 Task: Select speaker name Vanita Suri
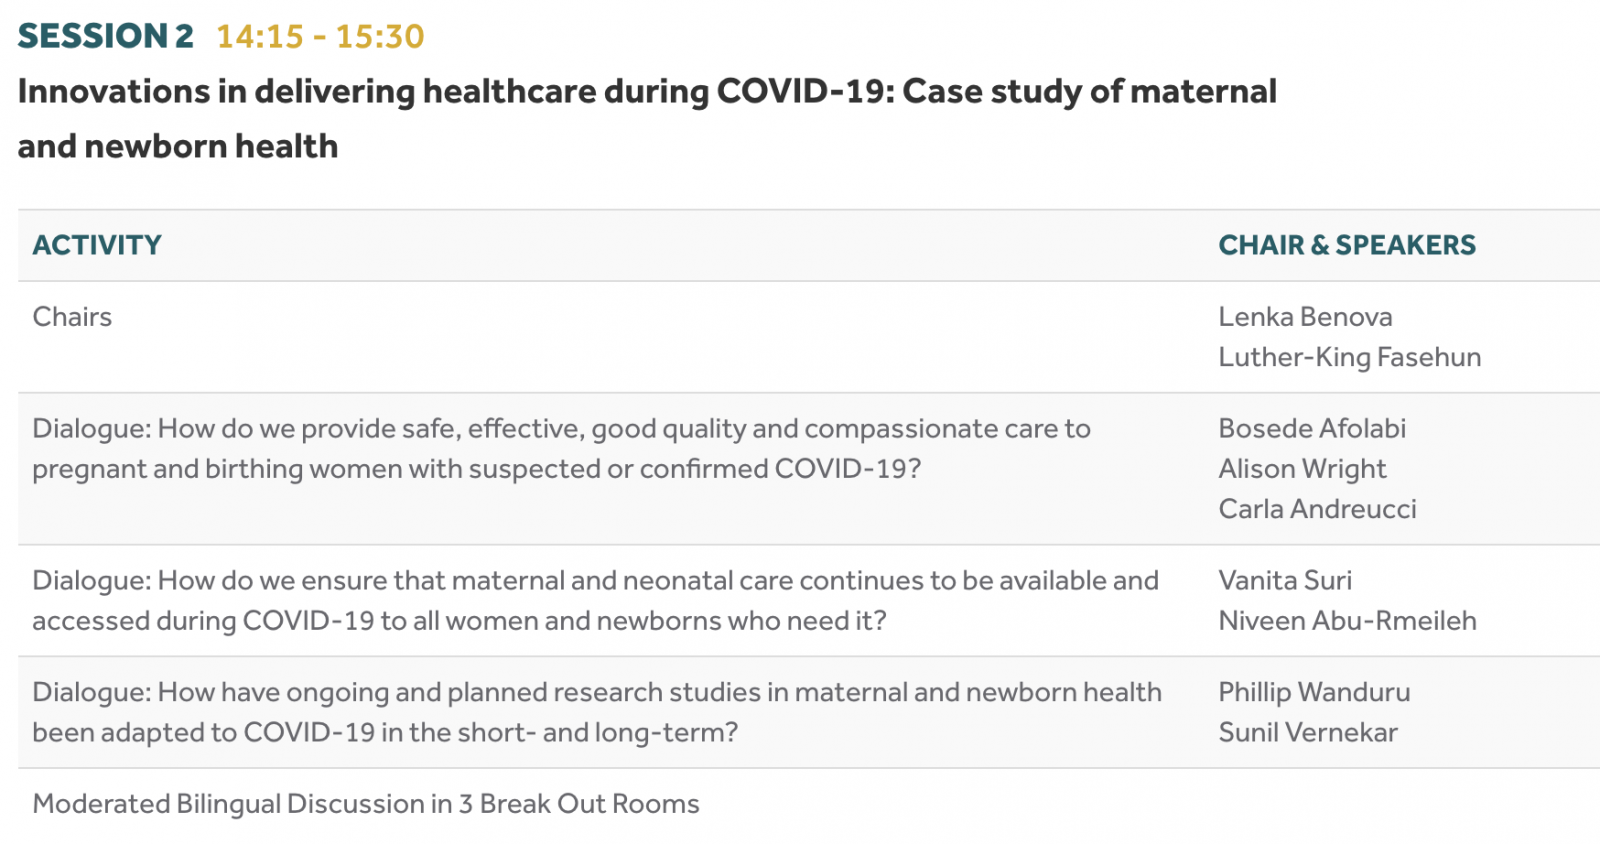1284,581
